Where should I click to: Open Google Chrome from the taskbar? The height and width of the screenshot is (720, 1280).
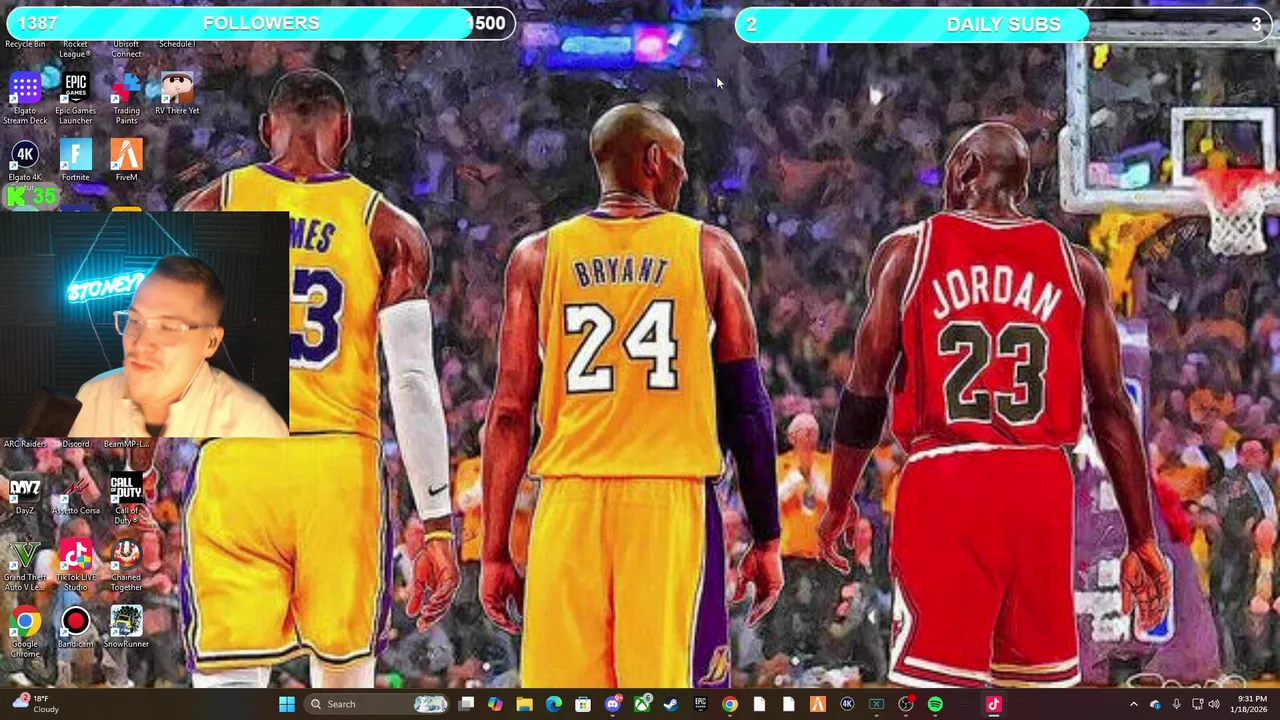[x=730, y=704]
